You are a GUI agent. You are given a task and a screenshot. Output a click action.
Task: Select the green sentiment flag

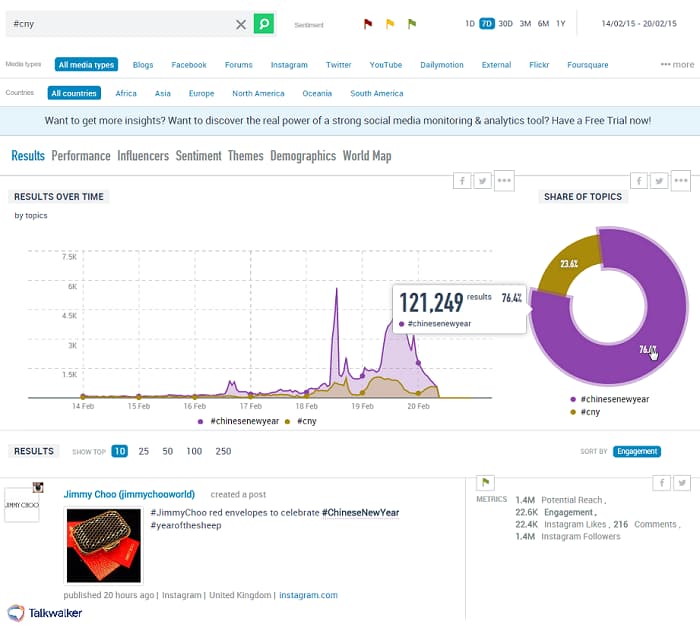(x=412, y=24)
